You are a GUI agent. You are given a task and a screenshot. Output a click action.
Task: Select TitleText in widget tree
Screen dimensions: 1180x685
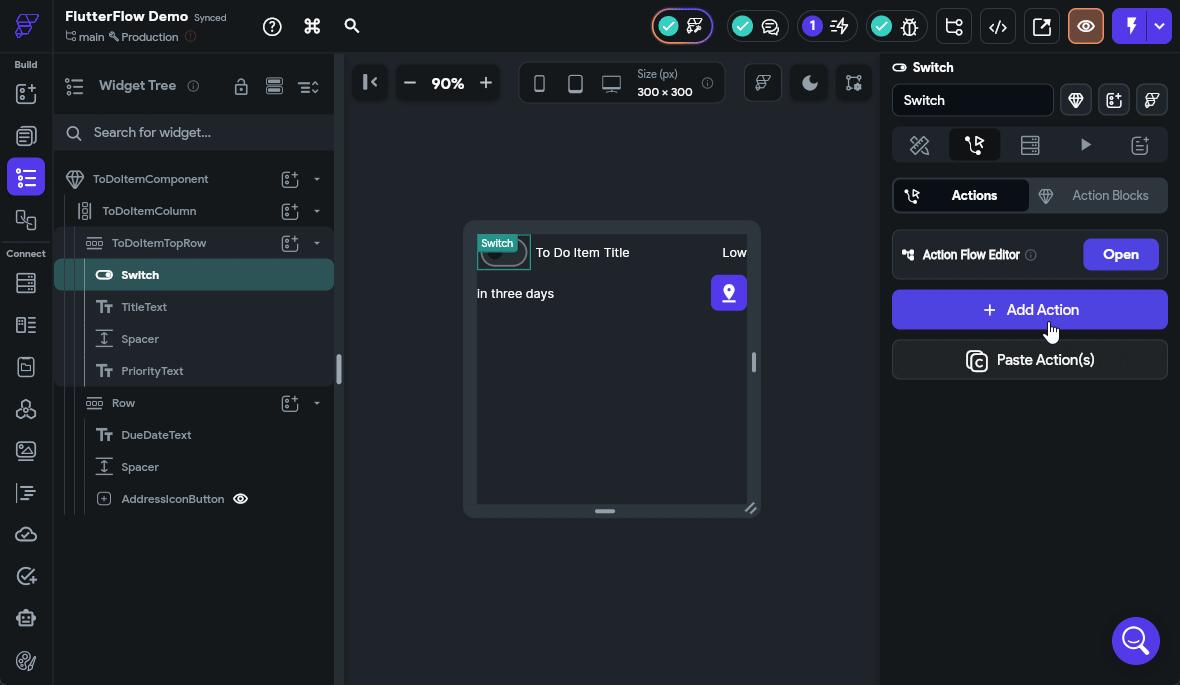click(x=144, y=307)
